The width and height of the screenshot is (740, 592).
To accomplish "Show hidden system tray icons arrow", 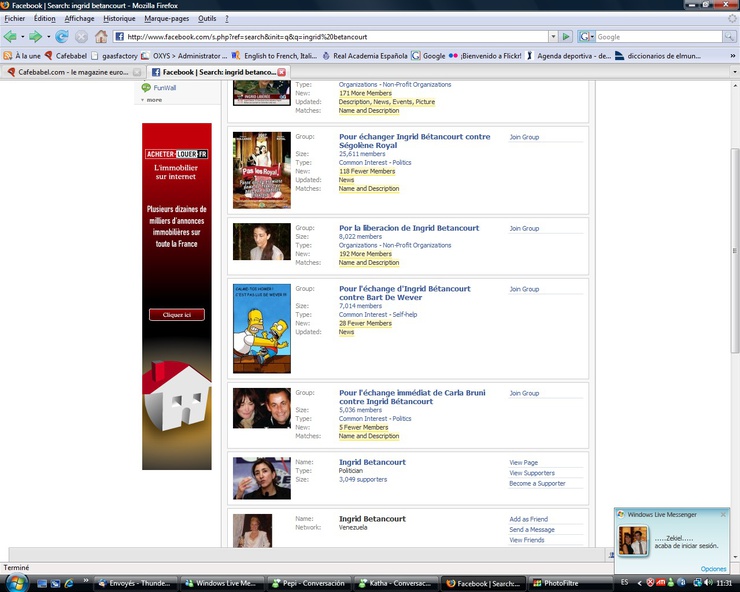I will pyautogui.click(x=639, y=583).
